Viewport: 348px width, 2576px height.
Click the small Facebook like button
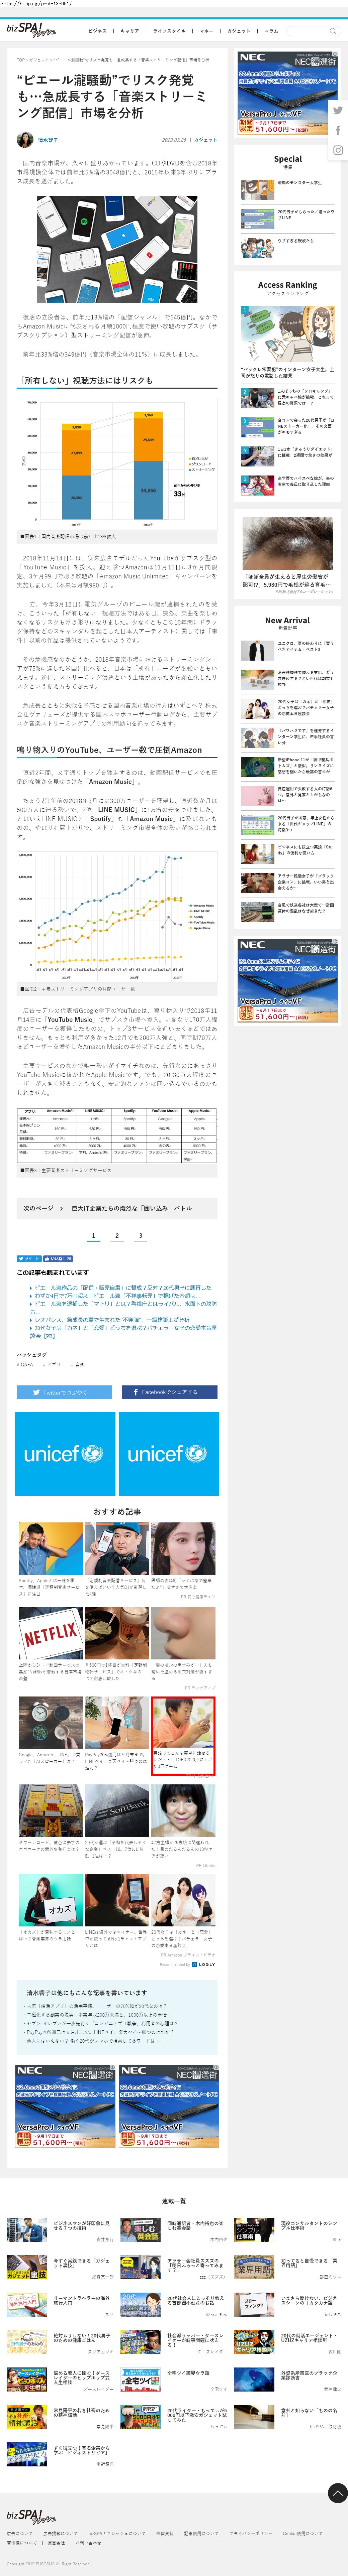tap(58, 1259)
